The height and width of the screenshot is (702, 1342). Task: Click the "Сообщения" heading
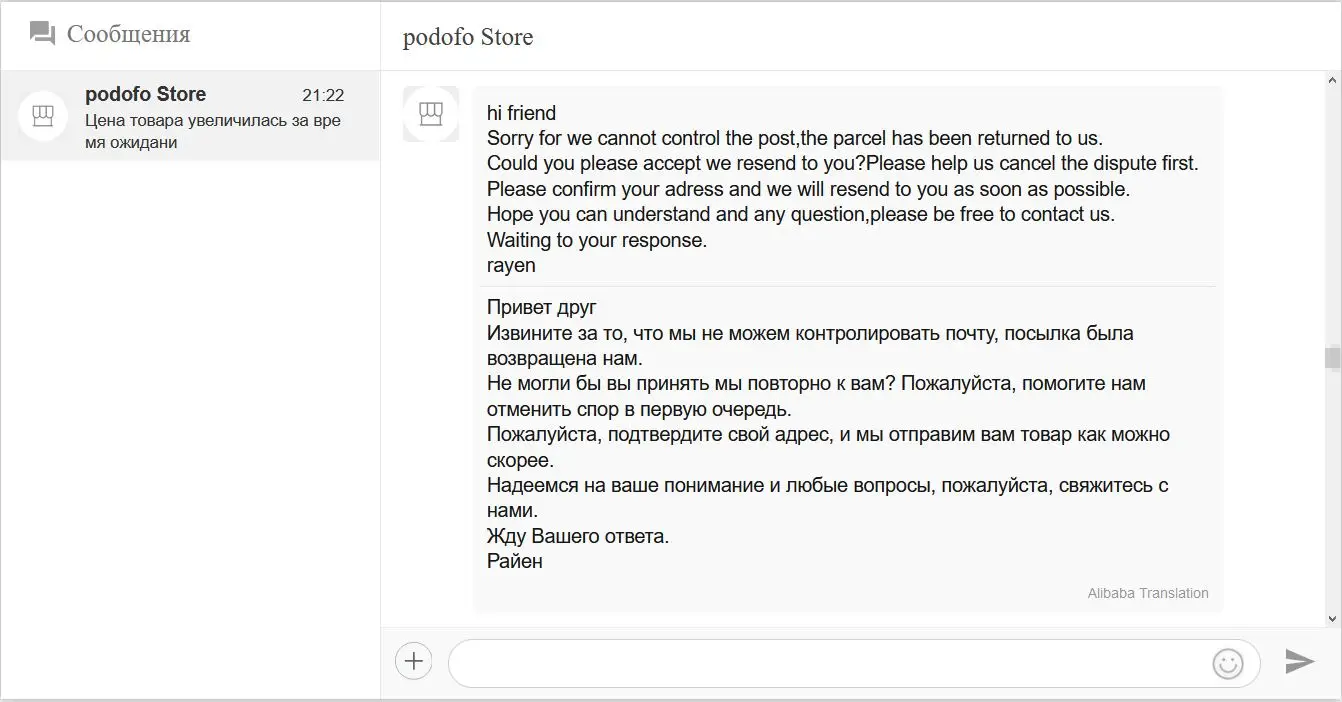pos(128,34)
